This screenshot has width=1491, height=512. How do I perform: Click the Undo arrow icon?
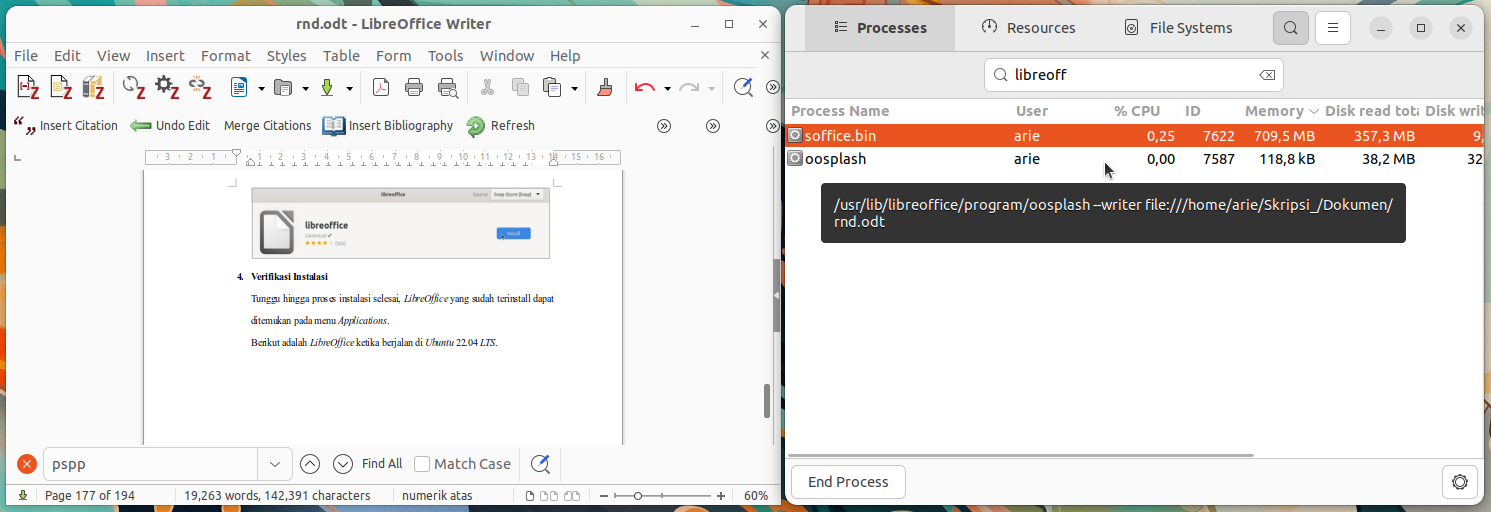pos(645,88)
